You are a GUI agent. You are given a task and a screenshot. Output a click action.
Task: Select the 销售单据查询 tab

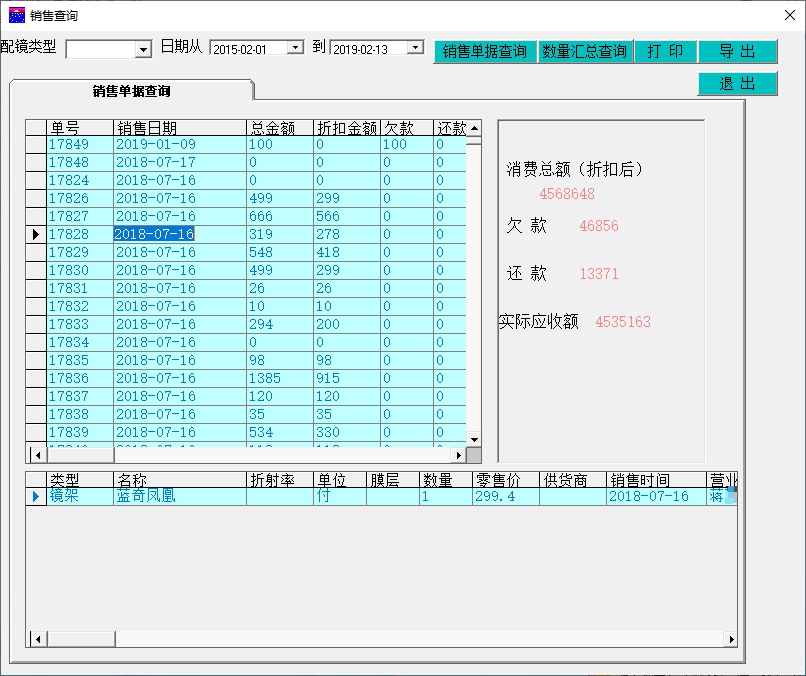click(x=131, y=91)
